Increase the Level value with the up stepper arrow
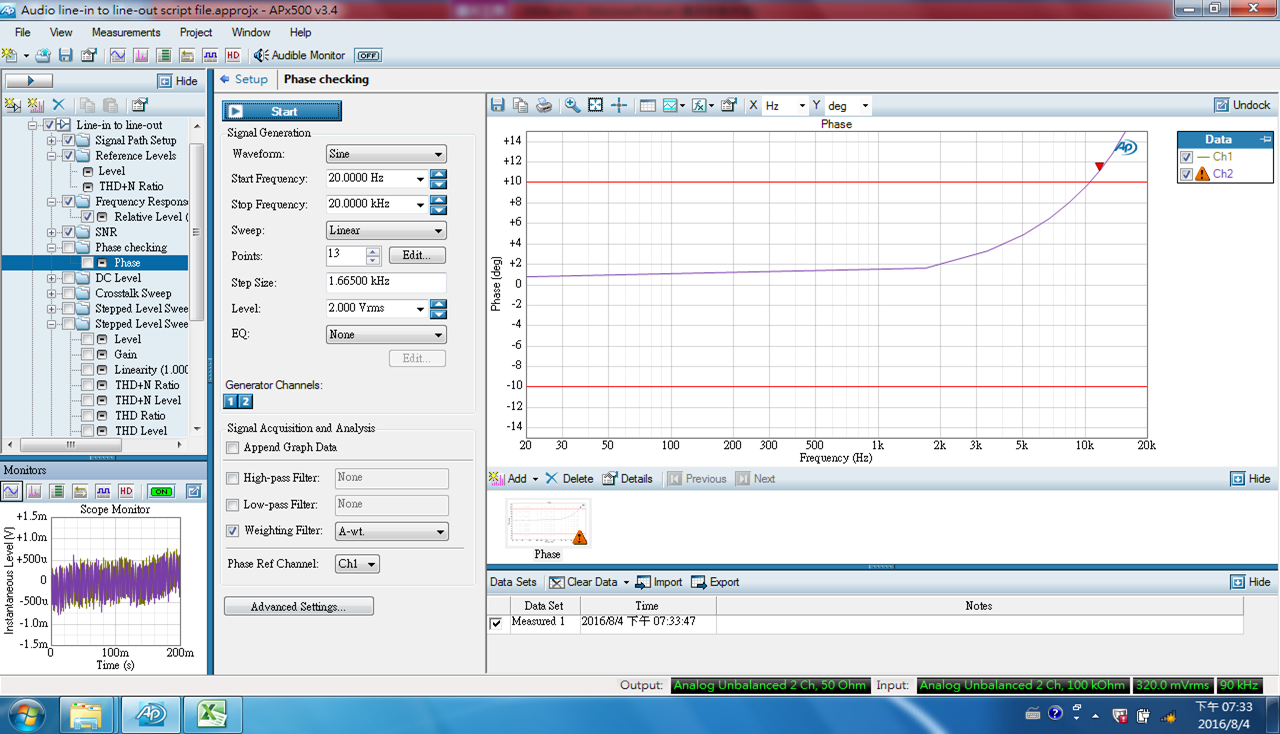 click(x=437, y=304)
